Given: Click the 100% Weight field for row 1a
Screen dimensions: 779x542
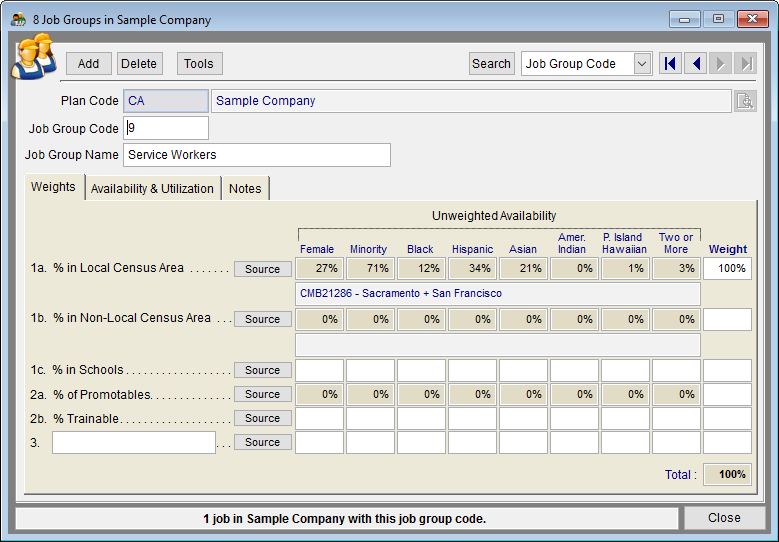Looking at the screenshot, I should pos(727,269).
